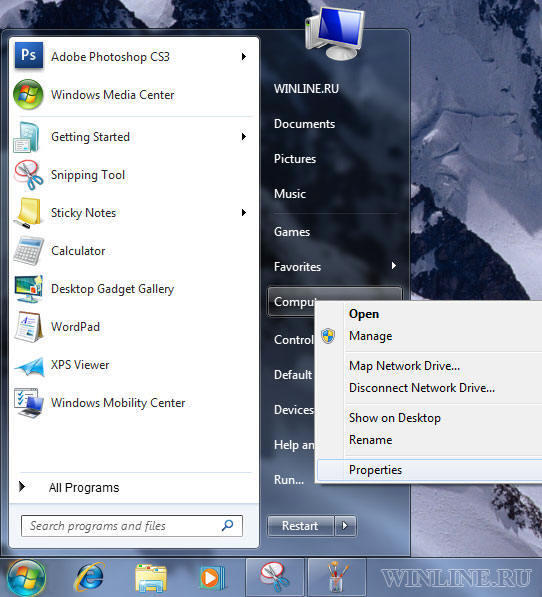The width and height of the screenshot is (542, 597).
Task: Click the Snipping Tool label
Action: point(88,175)
